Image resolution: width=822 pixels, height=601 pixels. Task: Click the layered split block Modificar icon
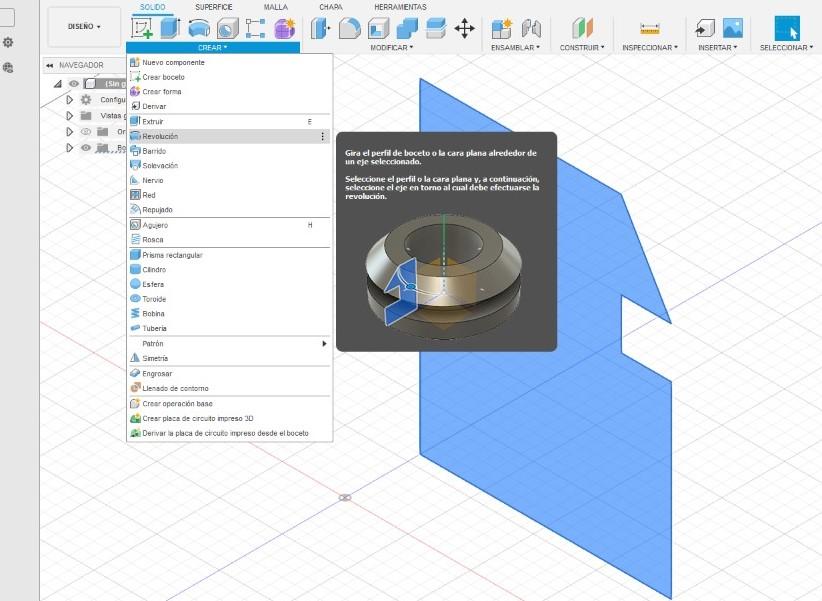[x=436, y=28]
